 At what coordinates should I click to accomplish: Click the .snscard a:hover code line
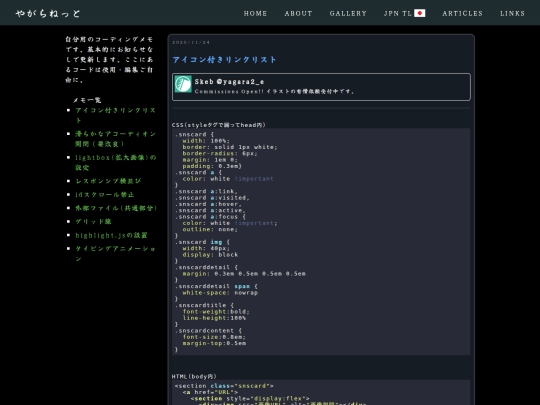pos(208,204)
